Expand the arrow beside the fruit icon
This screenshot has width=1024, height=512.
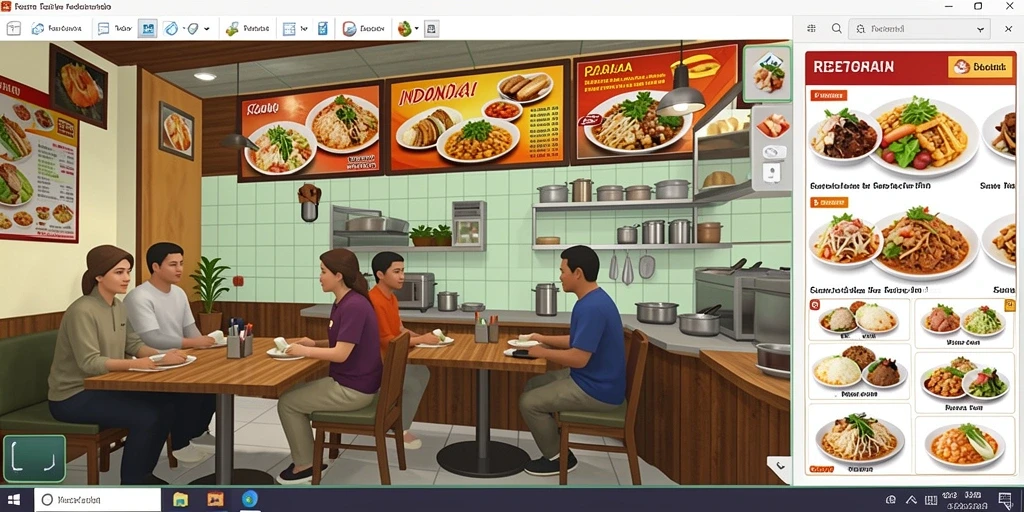pyautogui.click(x=417, y=29)
